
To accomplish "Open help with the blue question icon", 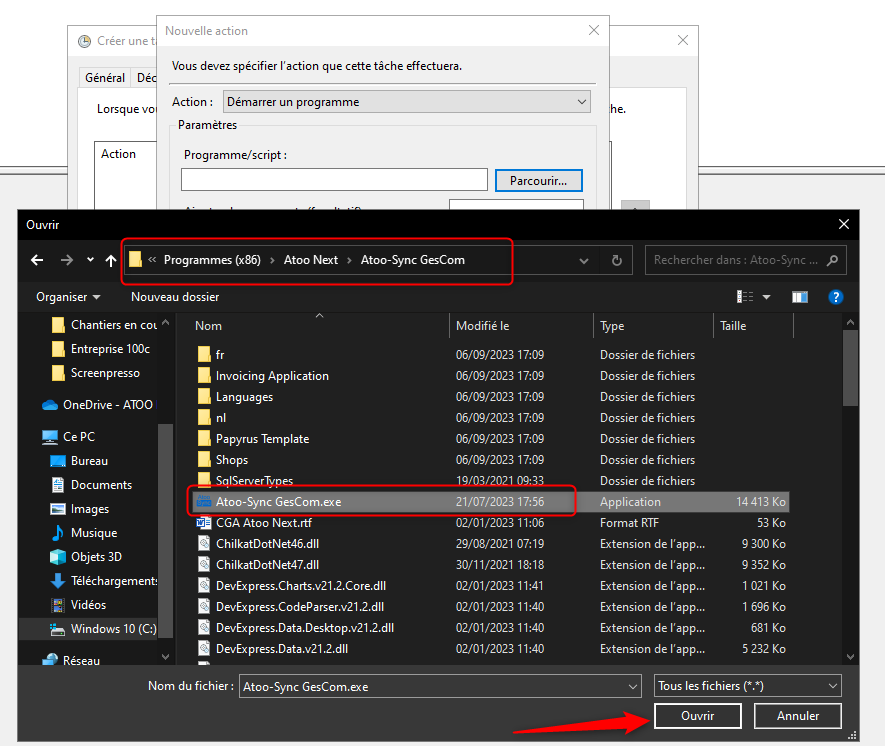I will click(836, 297).
